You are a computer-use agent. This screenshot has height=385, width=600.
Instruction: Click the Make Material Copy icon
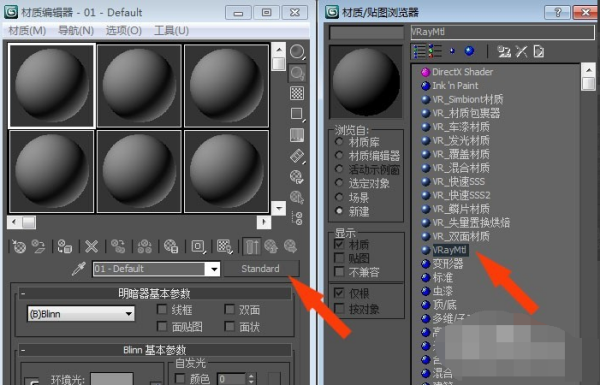point(118,246)
